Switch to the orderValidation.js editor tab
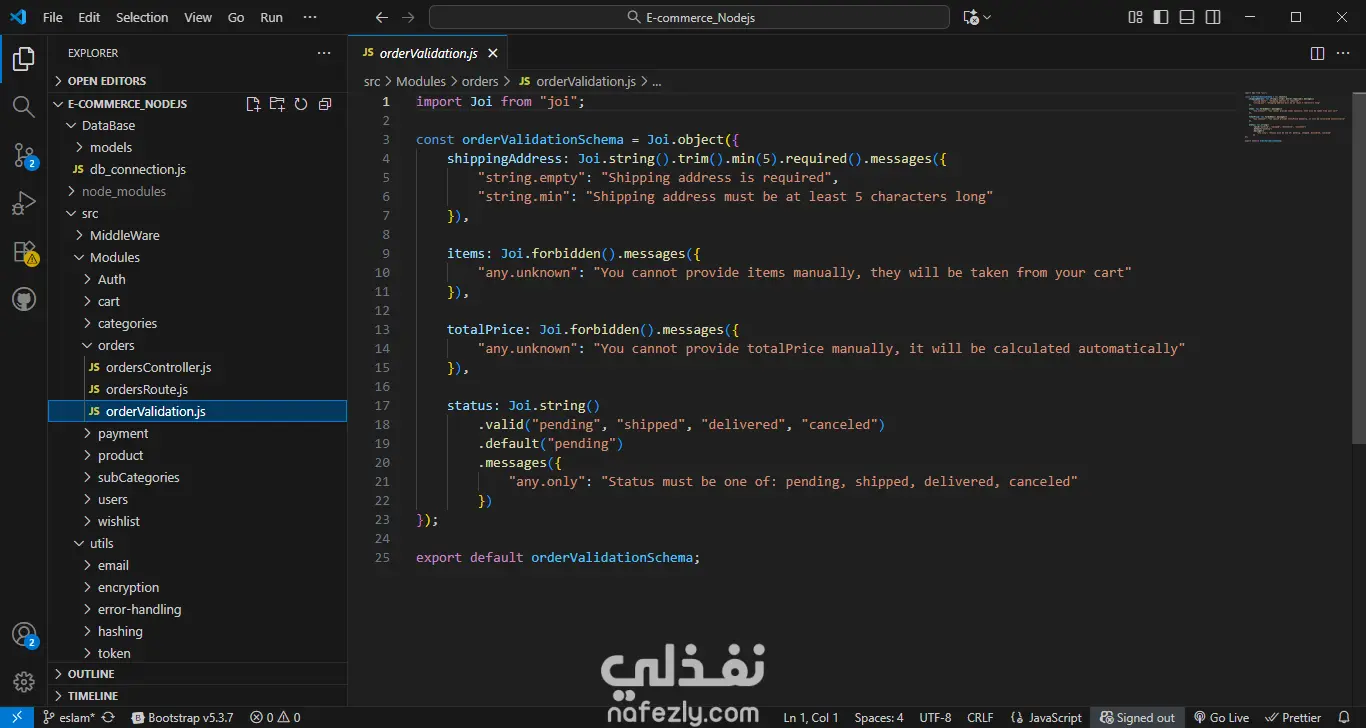The width and height of the screenshot is (1366, 728). coord(428,53)
